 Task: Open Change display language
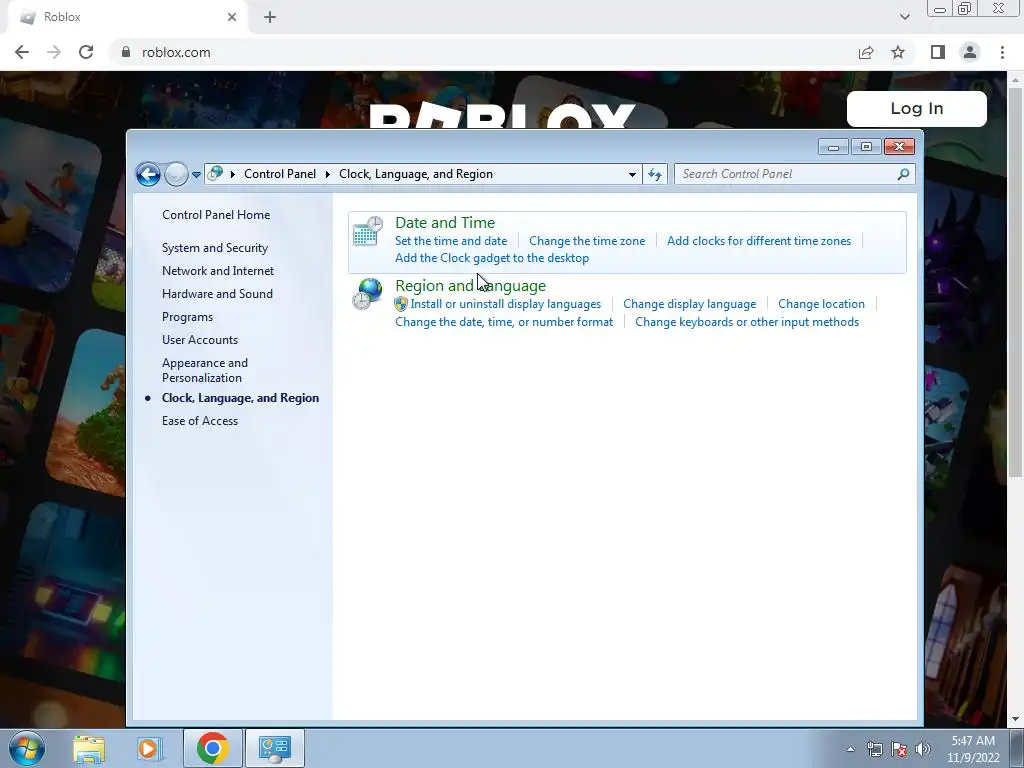point(690,304)
